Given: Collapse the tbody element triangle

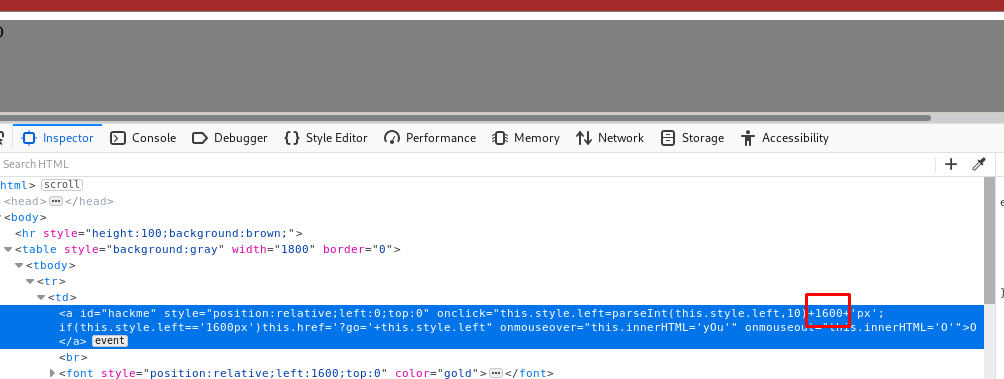Looking at the screenshot, I should [x=19, y=265].
